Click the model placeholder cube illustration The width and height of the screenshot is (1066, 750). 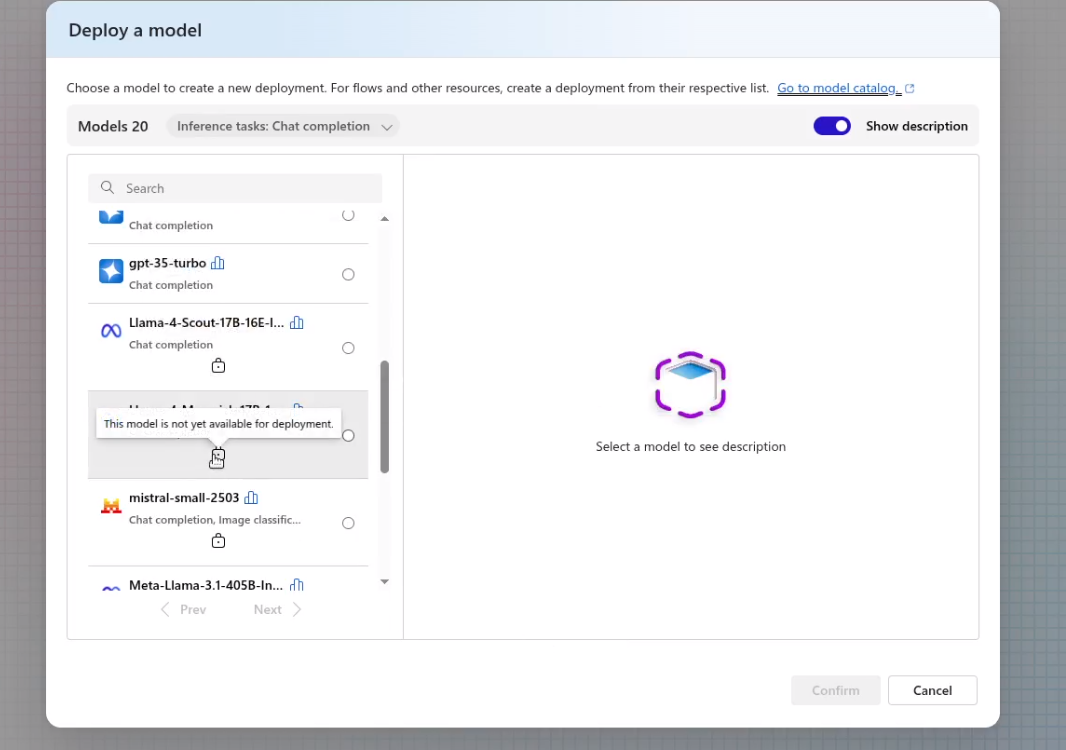tap(690, 385)
